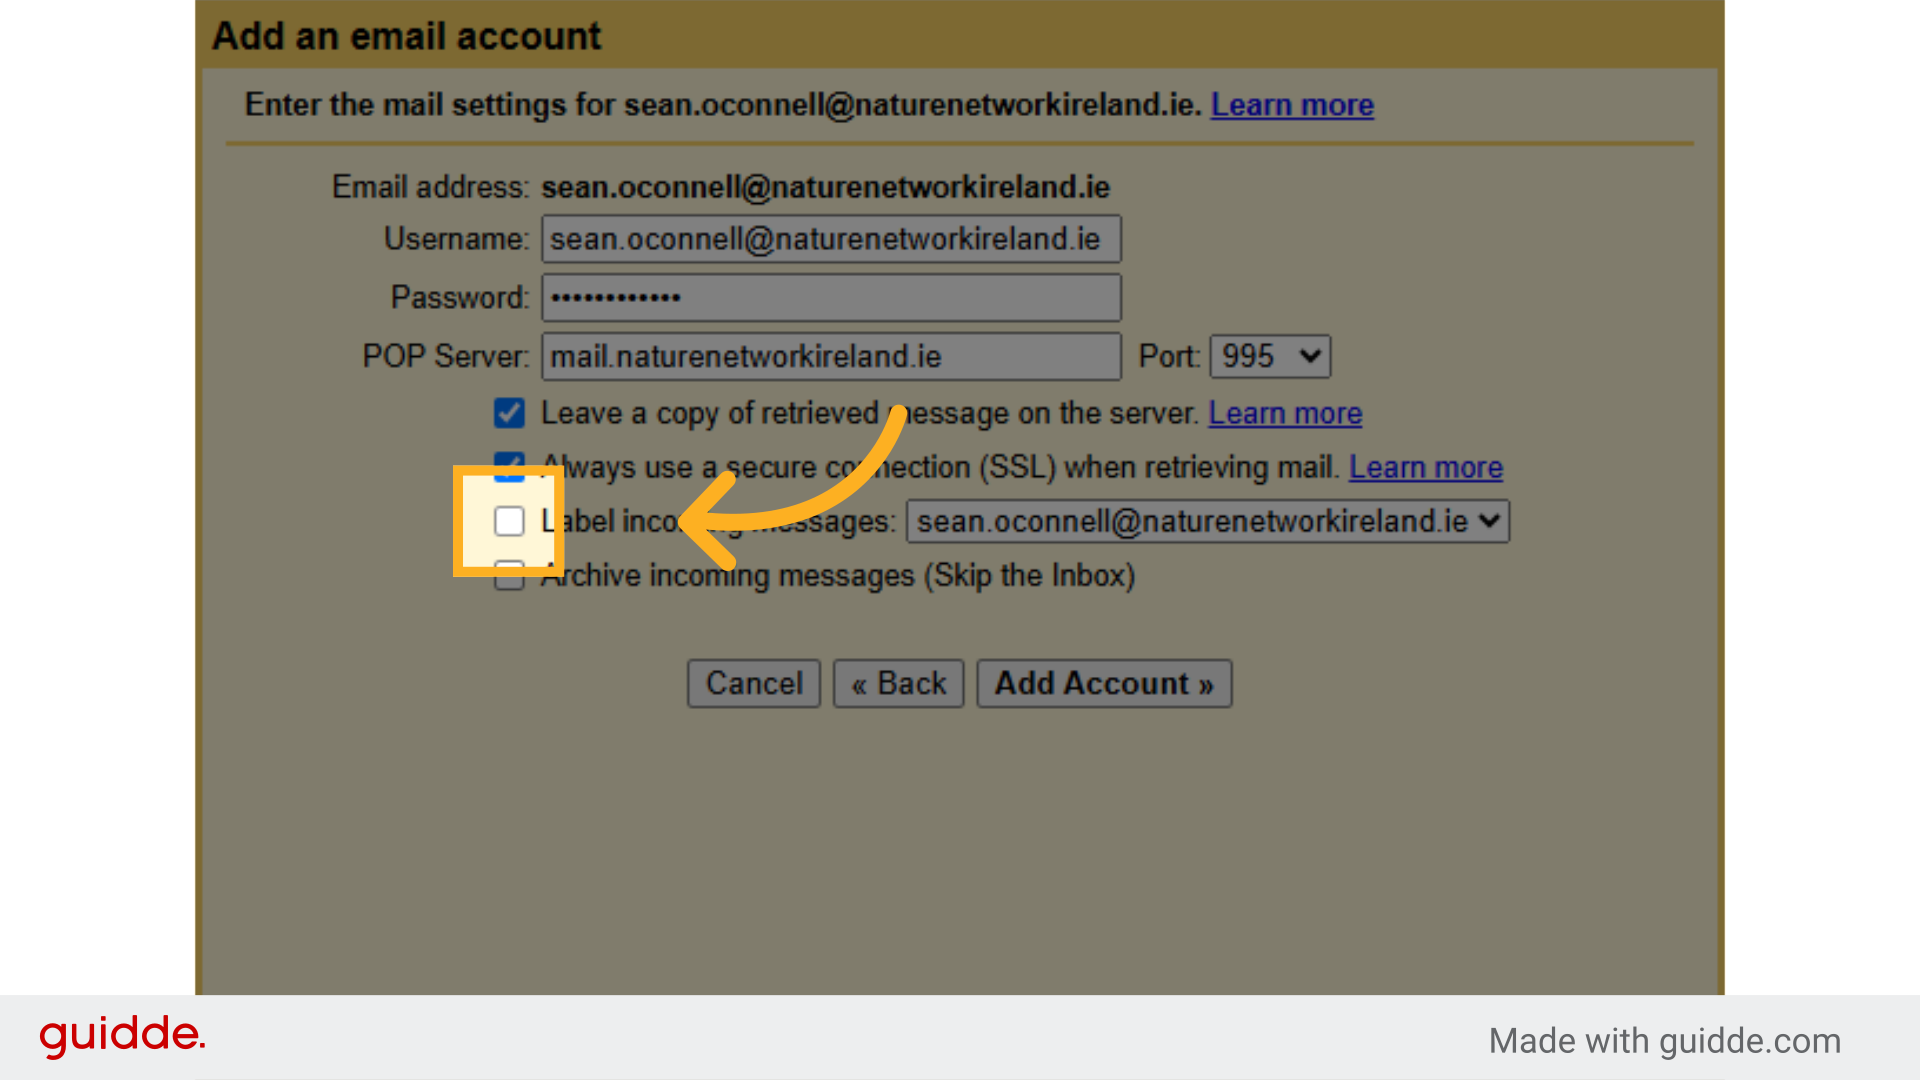Focus the Password field
Viewport: 1920px width, 1080px height.
point(831,297)
